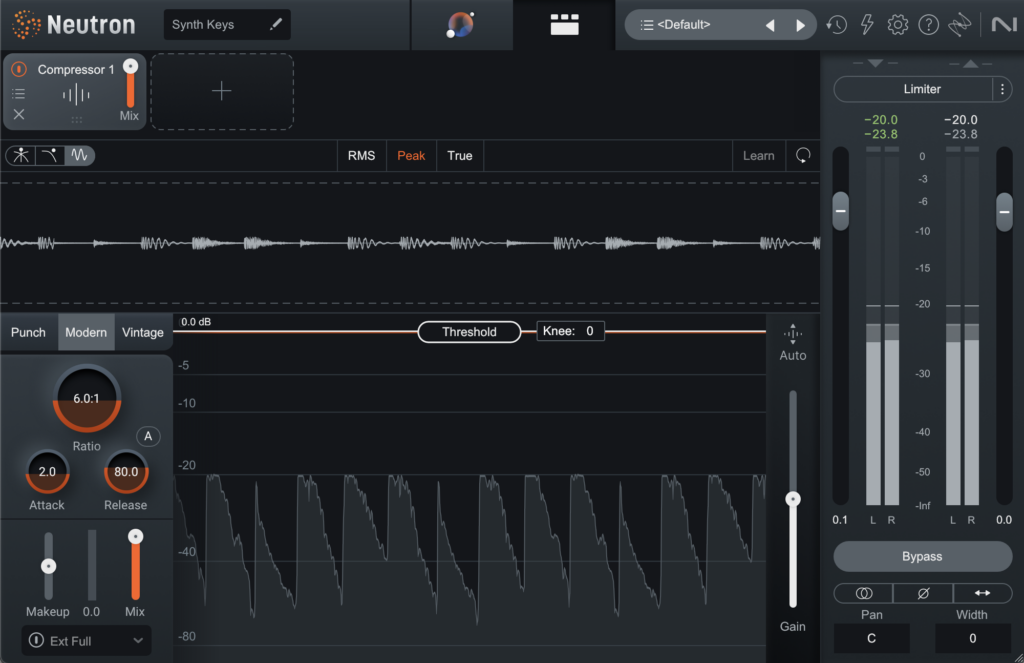
Task: Click the output peak value -20.0
Action: point(961,120)
